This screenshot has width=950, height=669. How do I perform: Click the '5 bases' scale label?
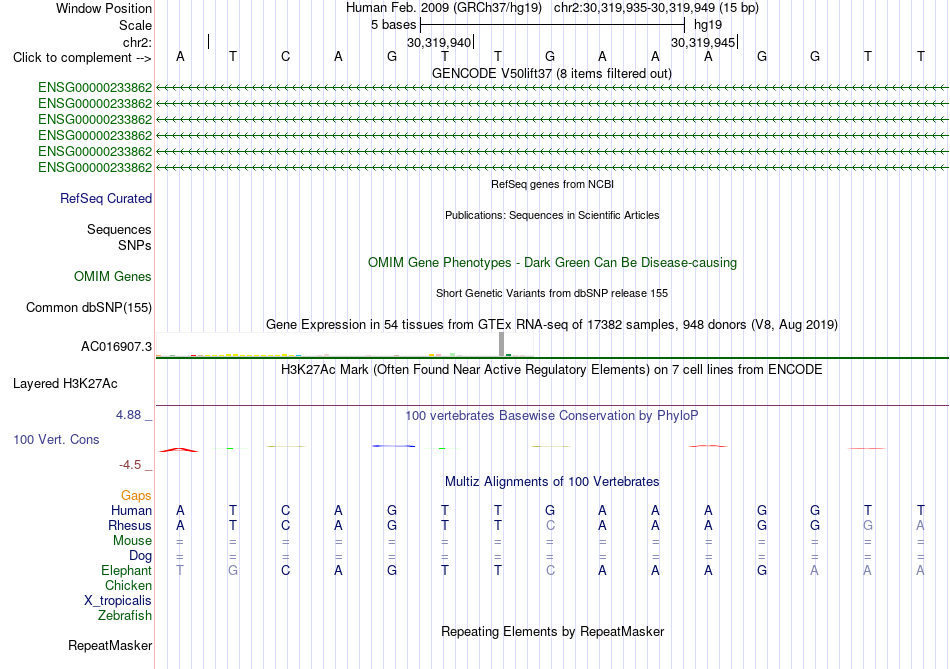point(393,25)
